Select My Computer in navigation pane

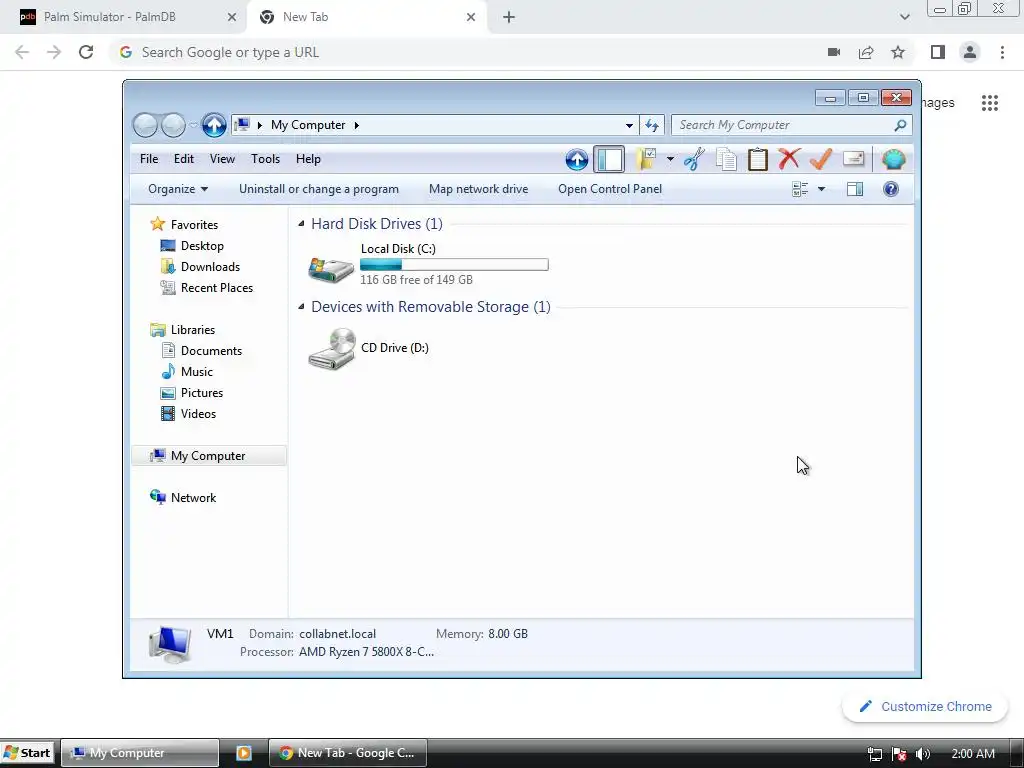click(x=208, y=456)
